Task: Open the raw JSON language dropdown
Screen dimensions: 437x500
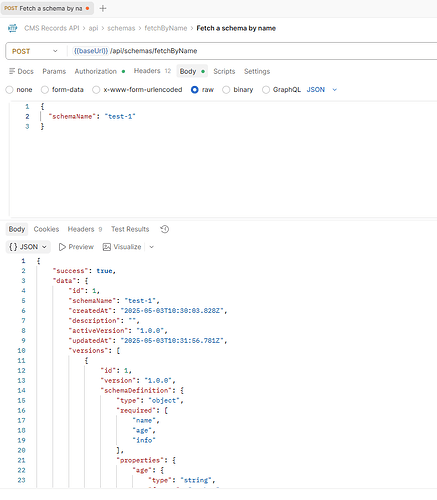Action: [x=322, y=90]
